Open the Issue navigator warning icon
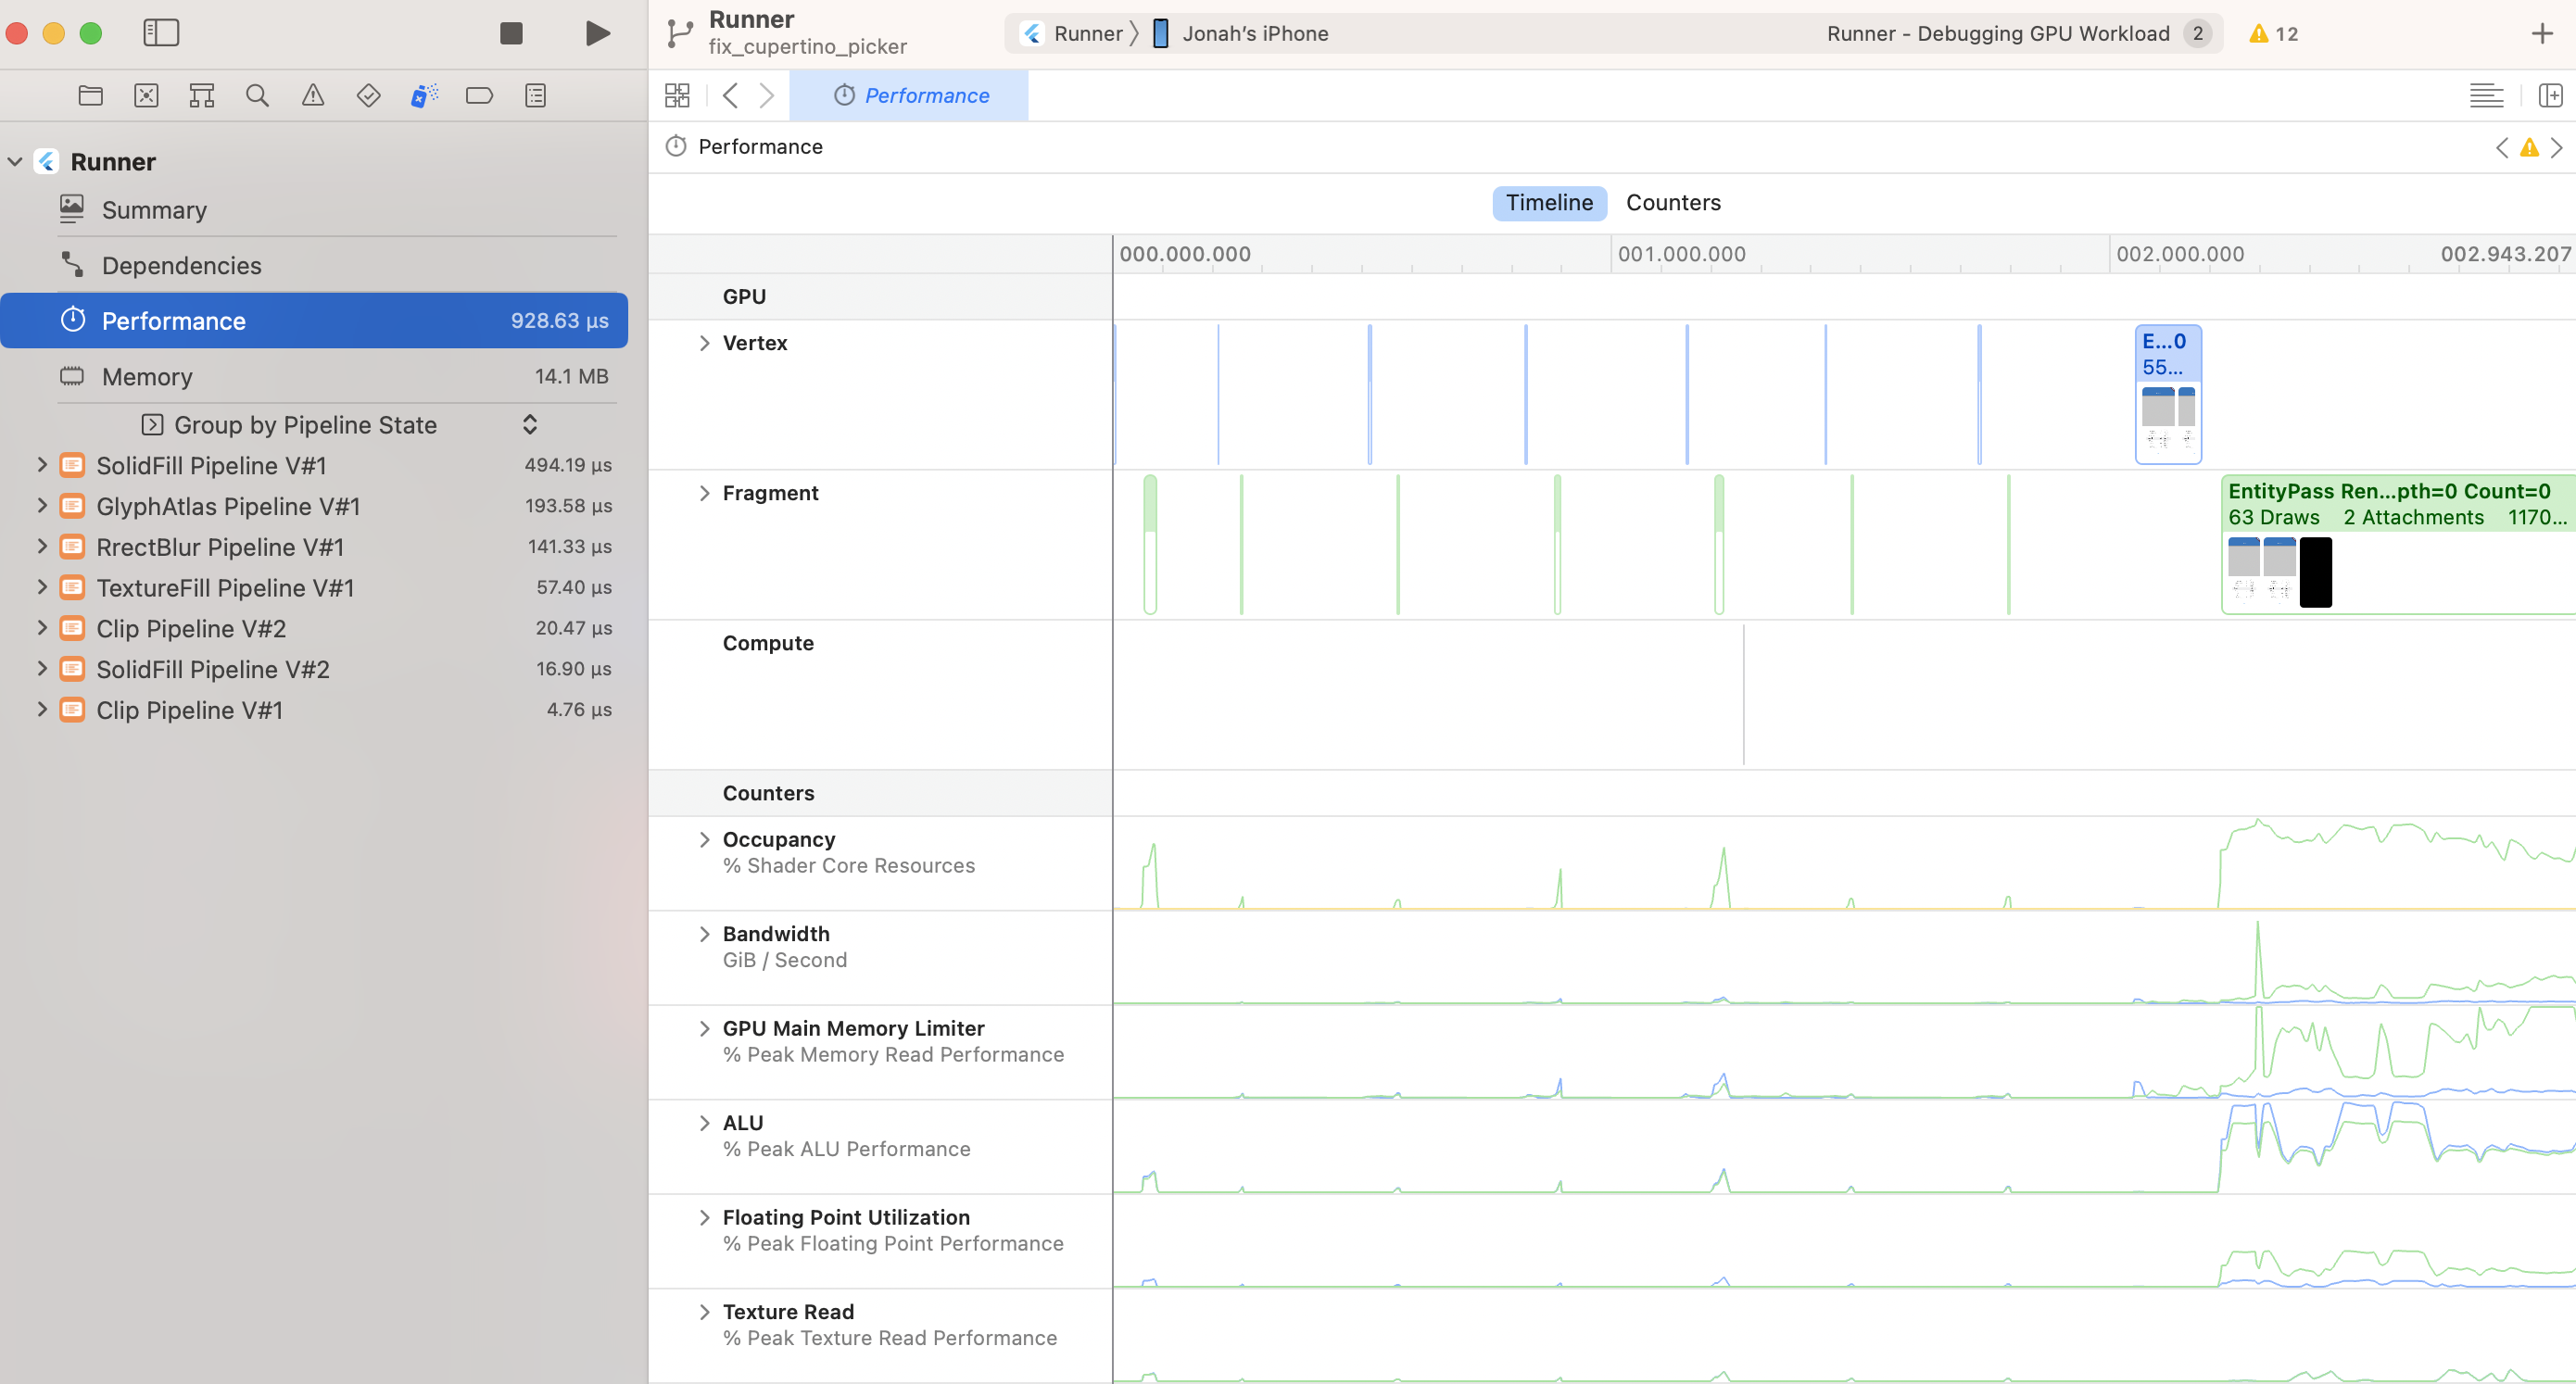Image resolution: width=2576 pixels, height=1384 pixels. coord(313,96)
